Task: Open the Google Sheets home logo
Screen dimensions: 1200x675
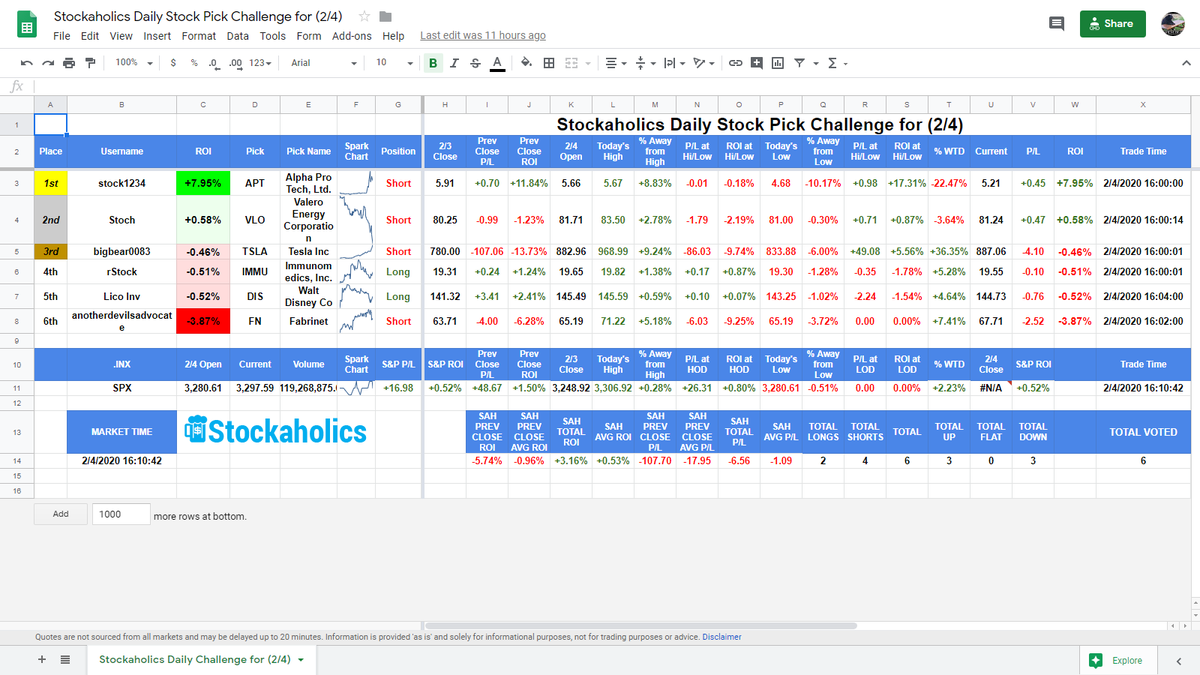Action: coord(28,25)
